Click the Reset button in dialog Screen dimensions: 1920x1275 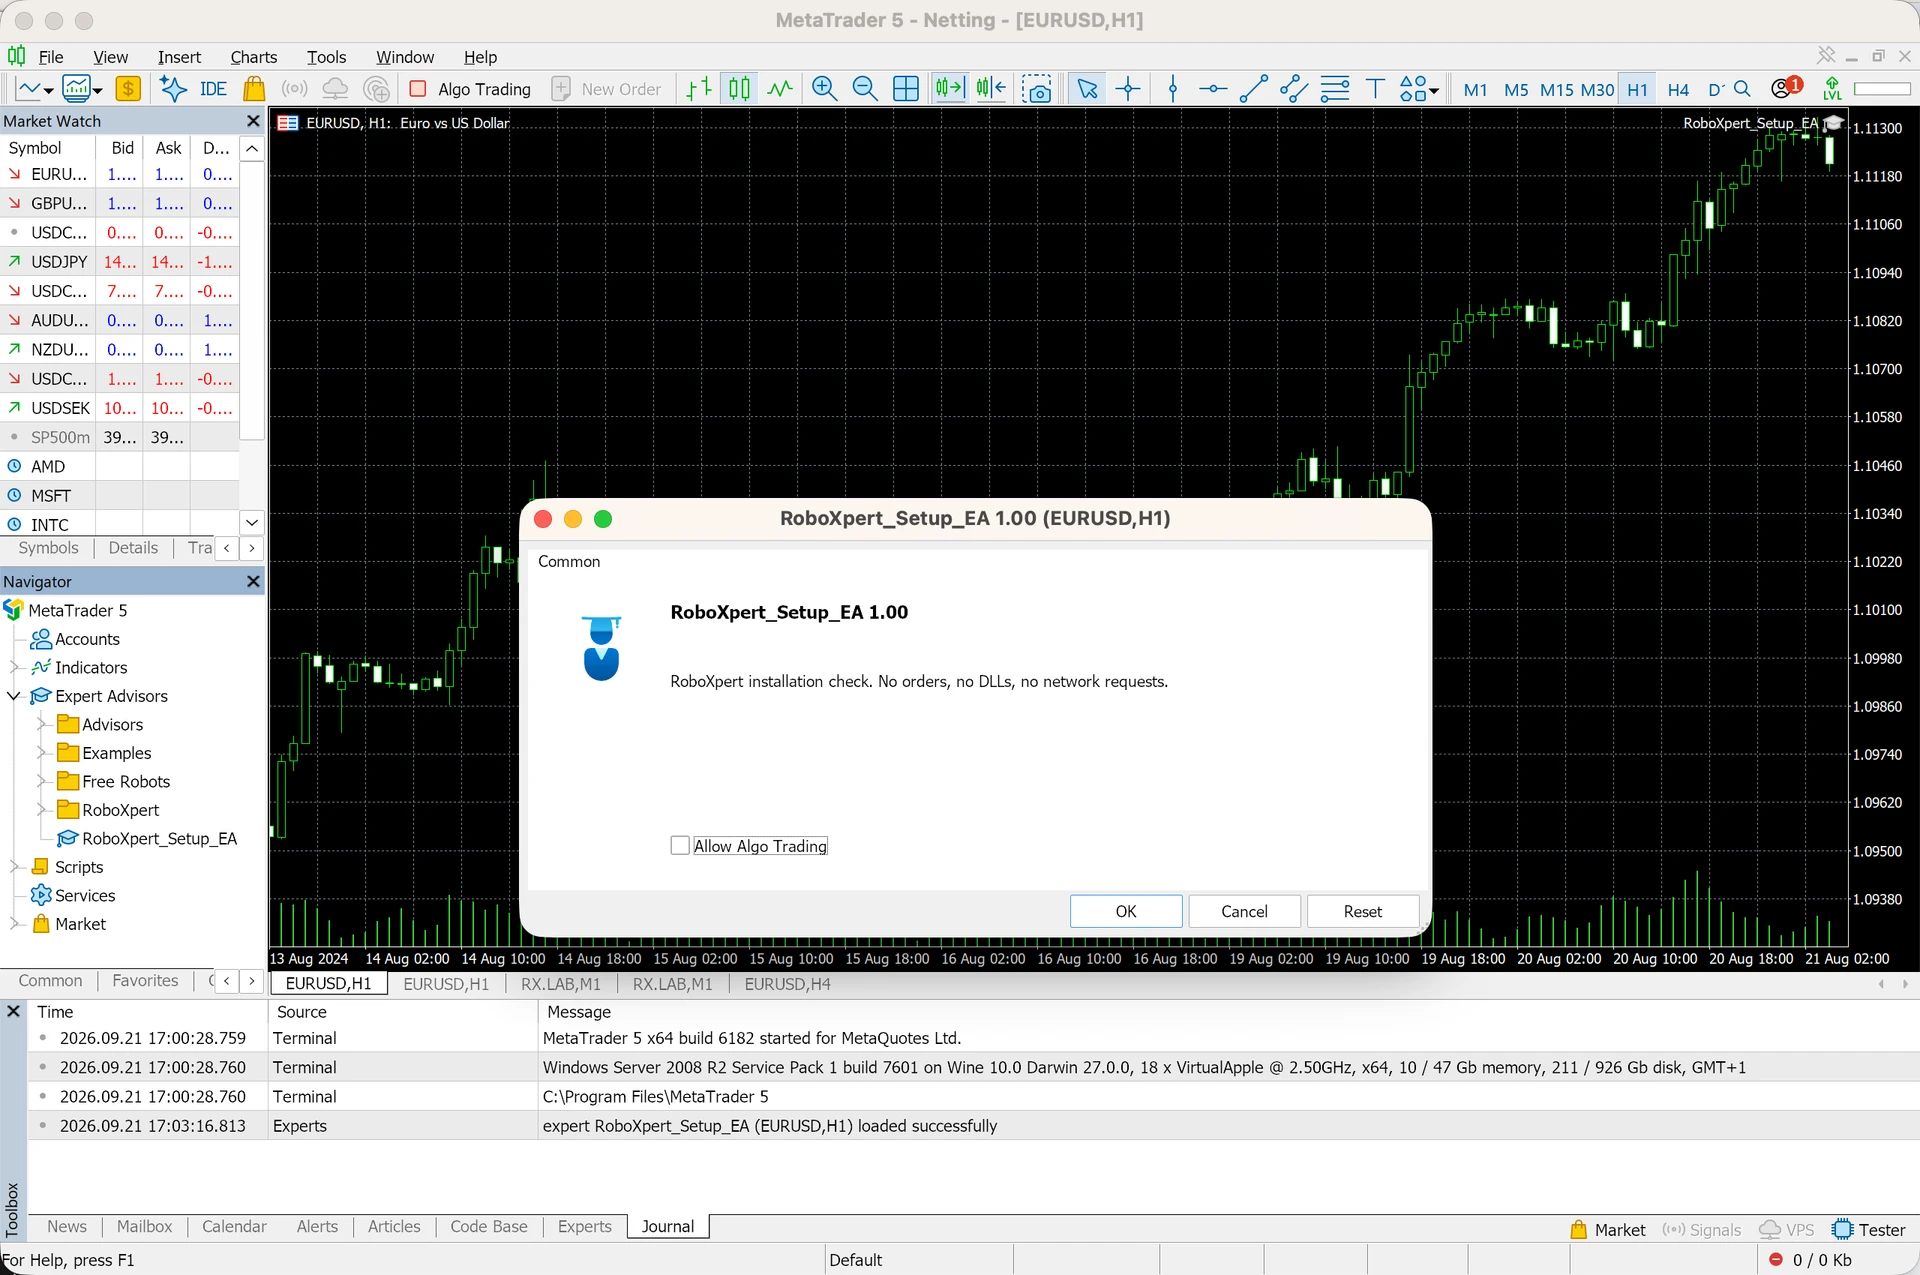[x=1363, y=911]
